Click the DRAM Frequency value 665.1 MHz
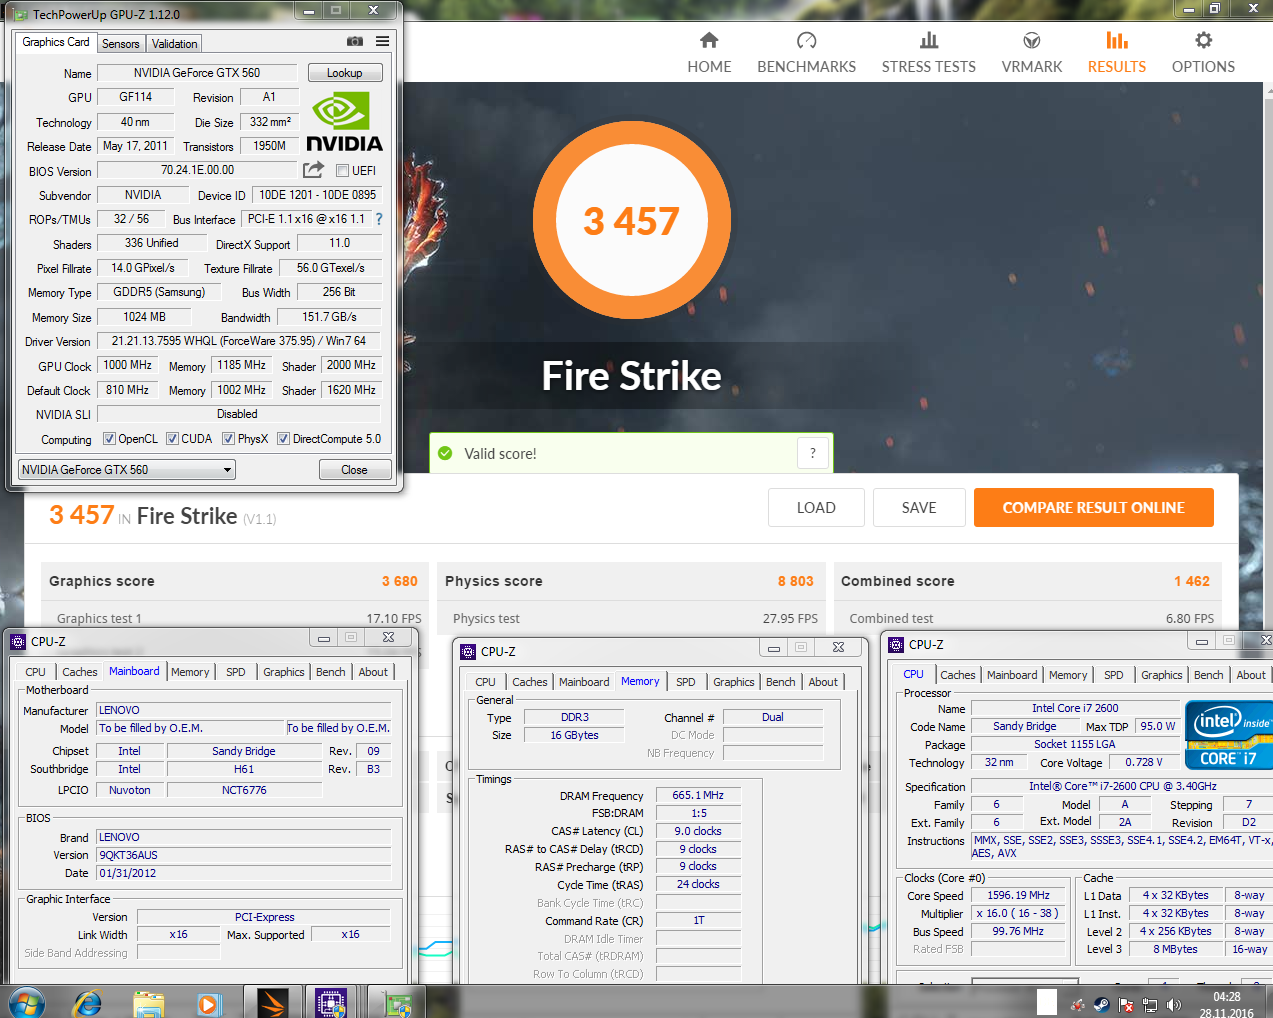 pyautogui.click(x=698, y=795)
